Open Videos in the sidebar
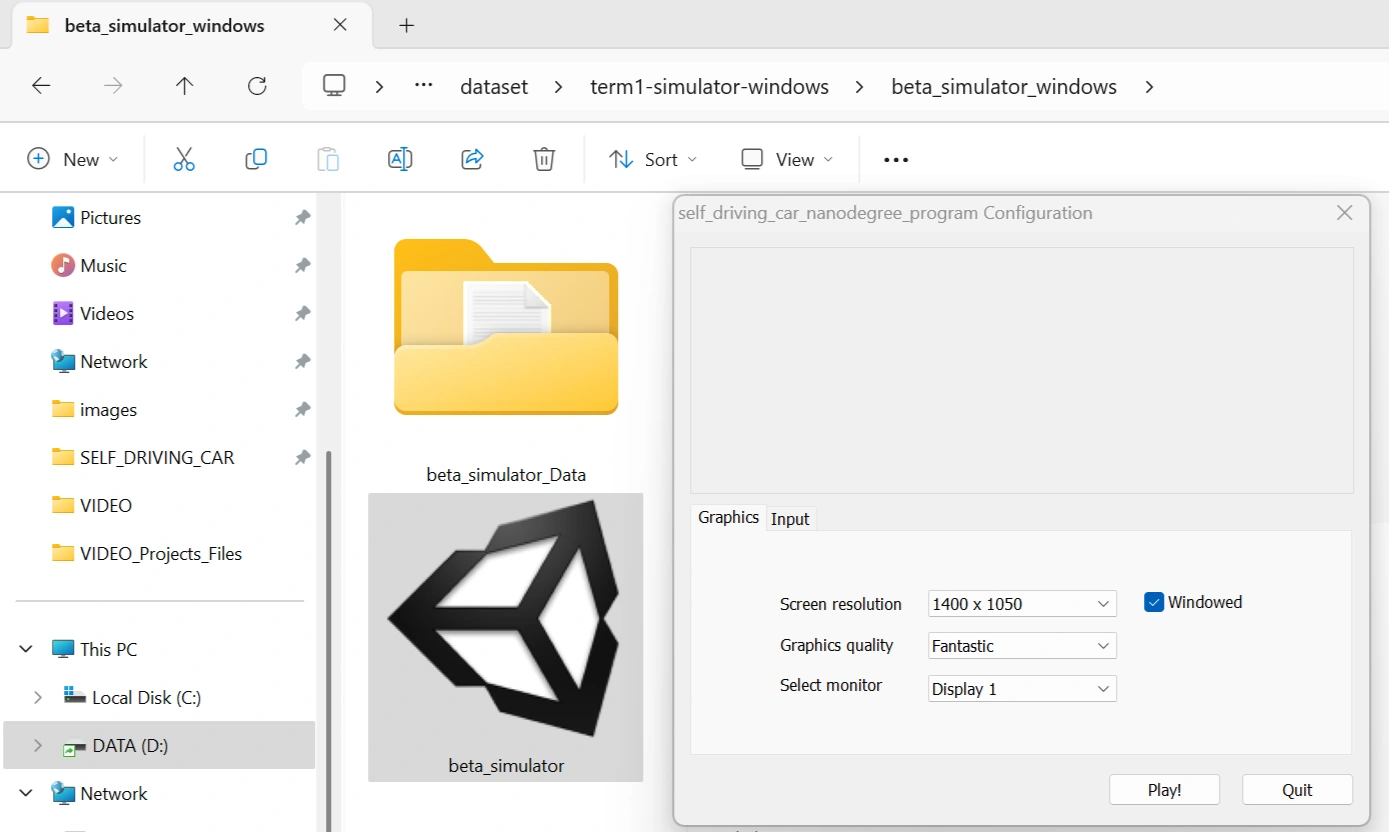The width and height of the screenshot is (1389, 832). tap(106, 313)
